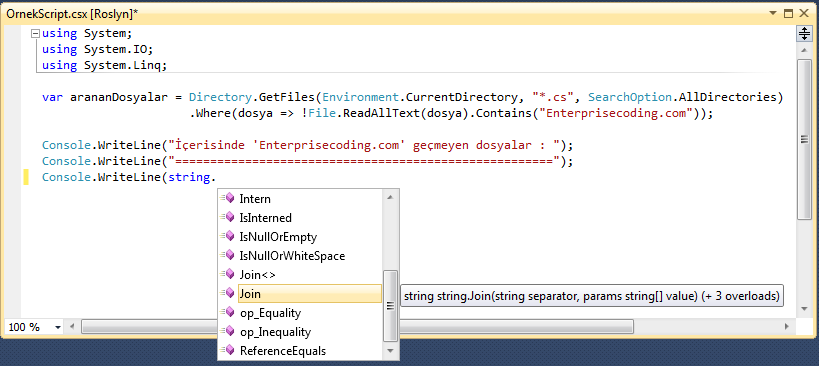Choose IsNullOrEmpty in the completion list
The height and width of the screenshot is (366, 819).
coord(278,237)
